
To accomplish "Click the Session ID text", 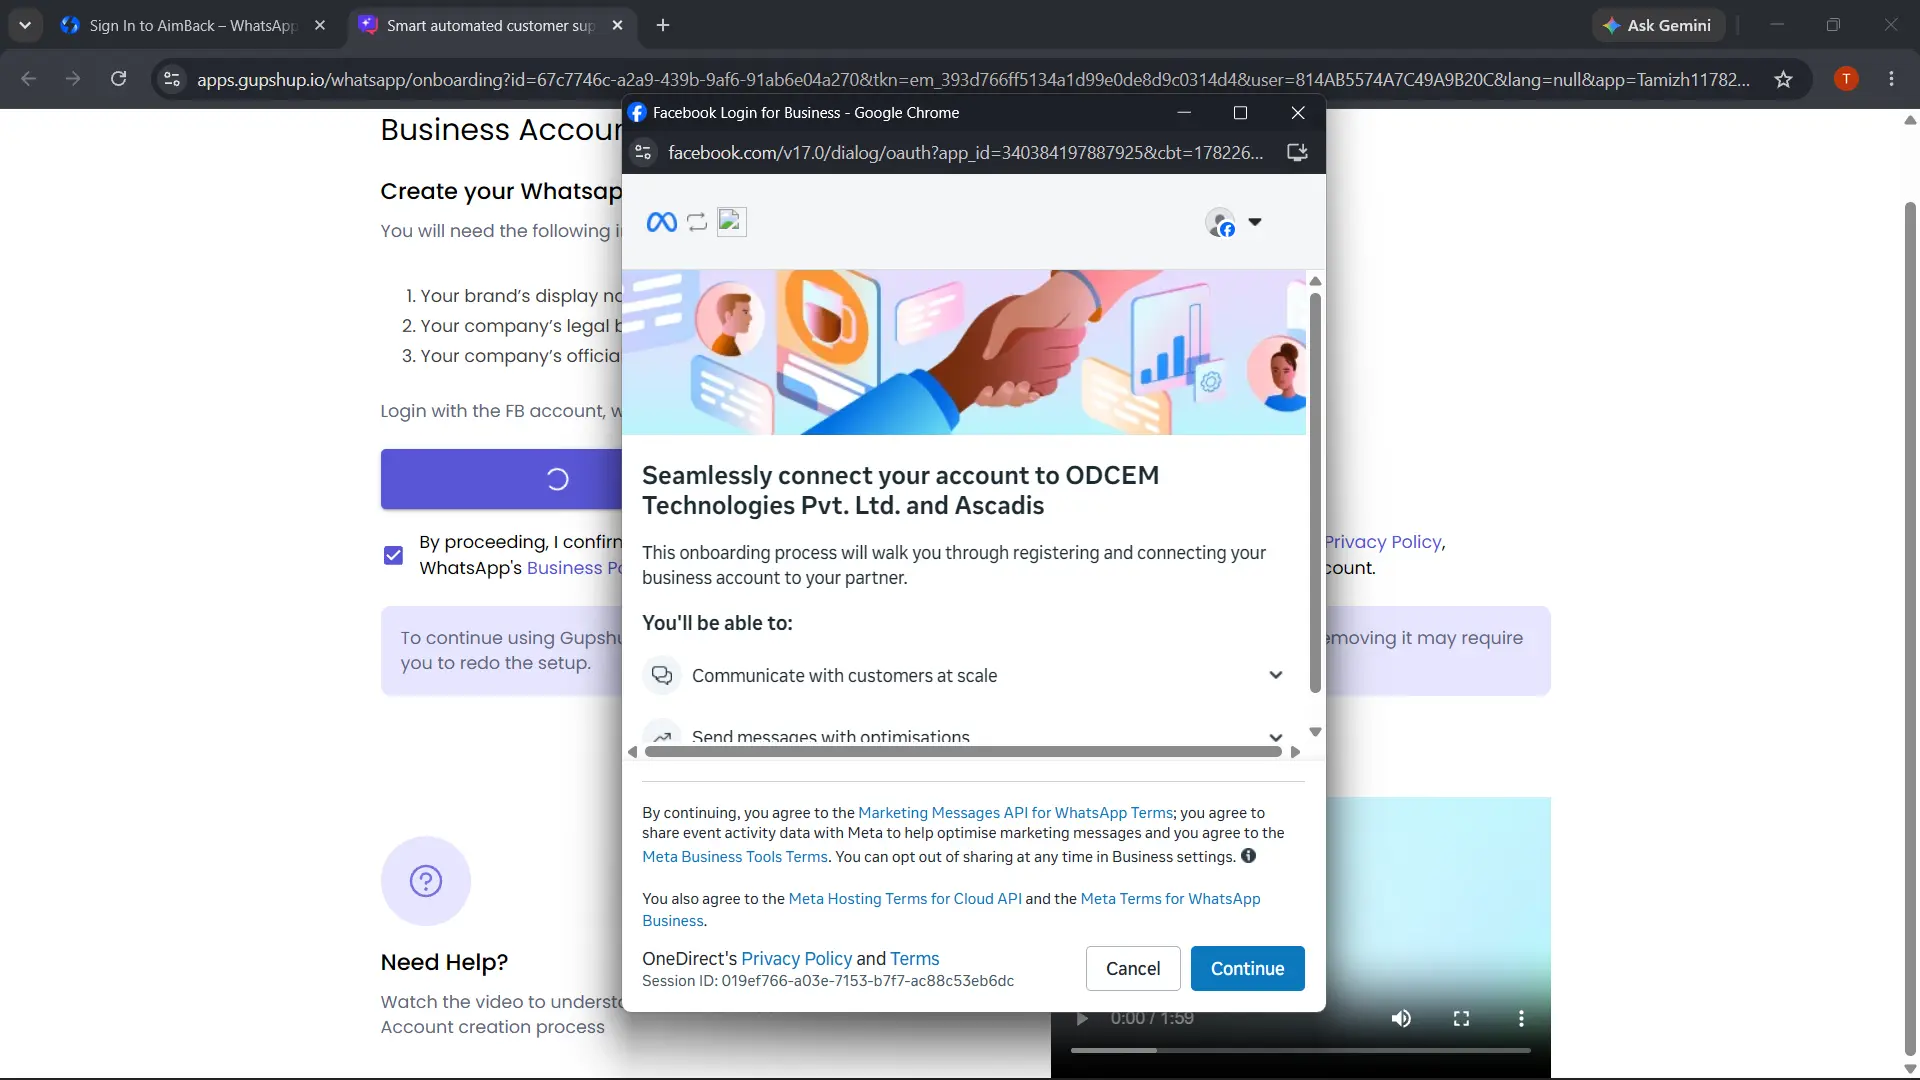I will (828, 981).
